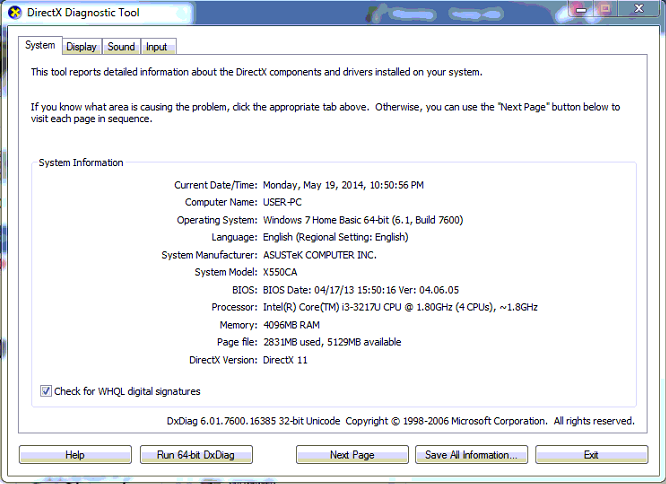Toggle Check for WHQL digital signatures checkbox
This screenshot has width=666, height=484.
pos(46,391)
